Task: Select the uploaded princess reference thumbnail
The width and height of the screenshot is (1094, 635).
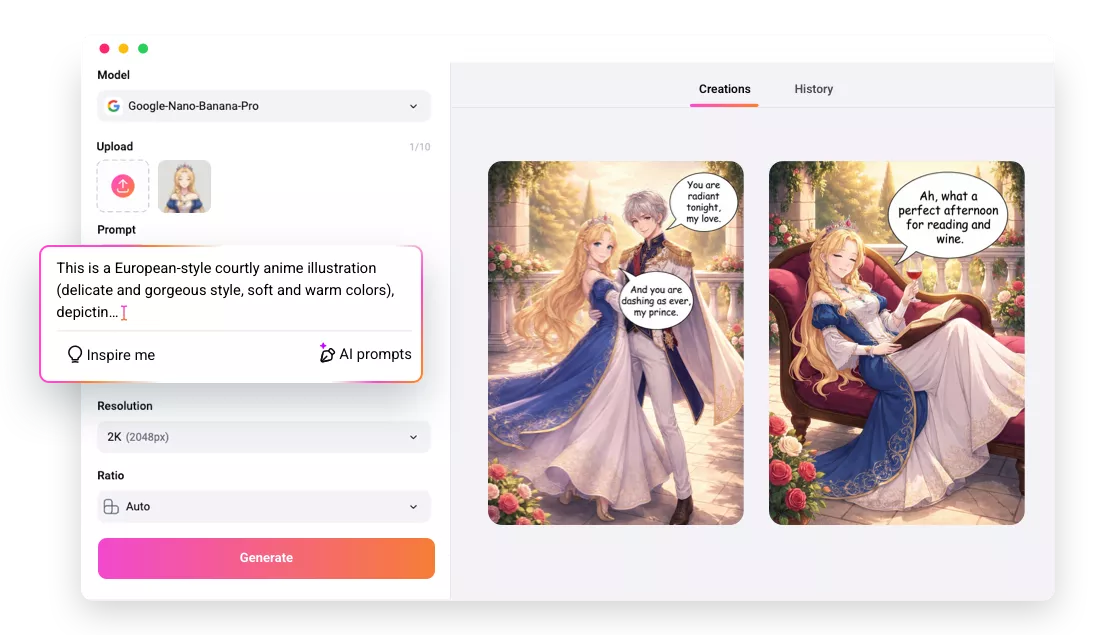Action: pos(183,186)
